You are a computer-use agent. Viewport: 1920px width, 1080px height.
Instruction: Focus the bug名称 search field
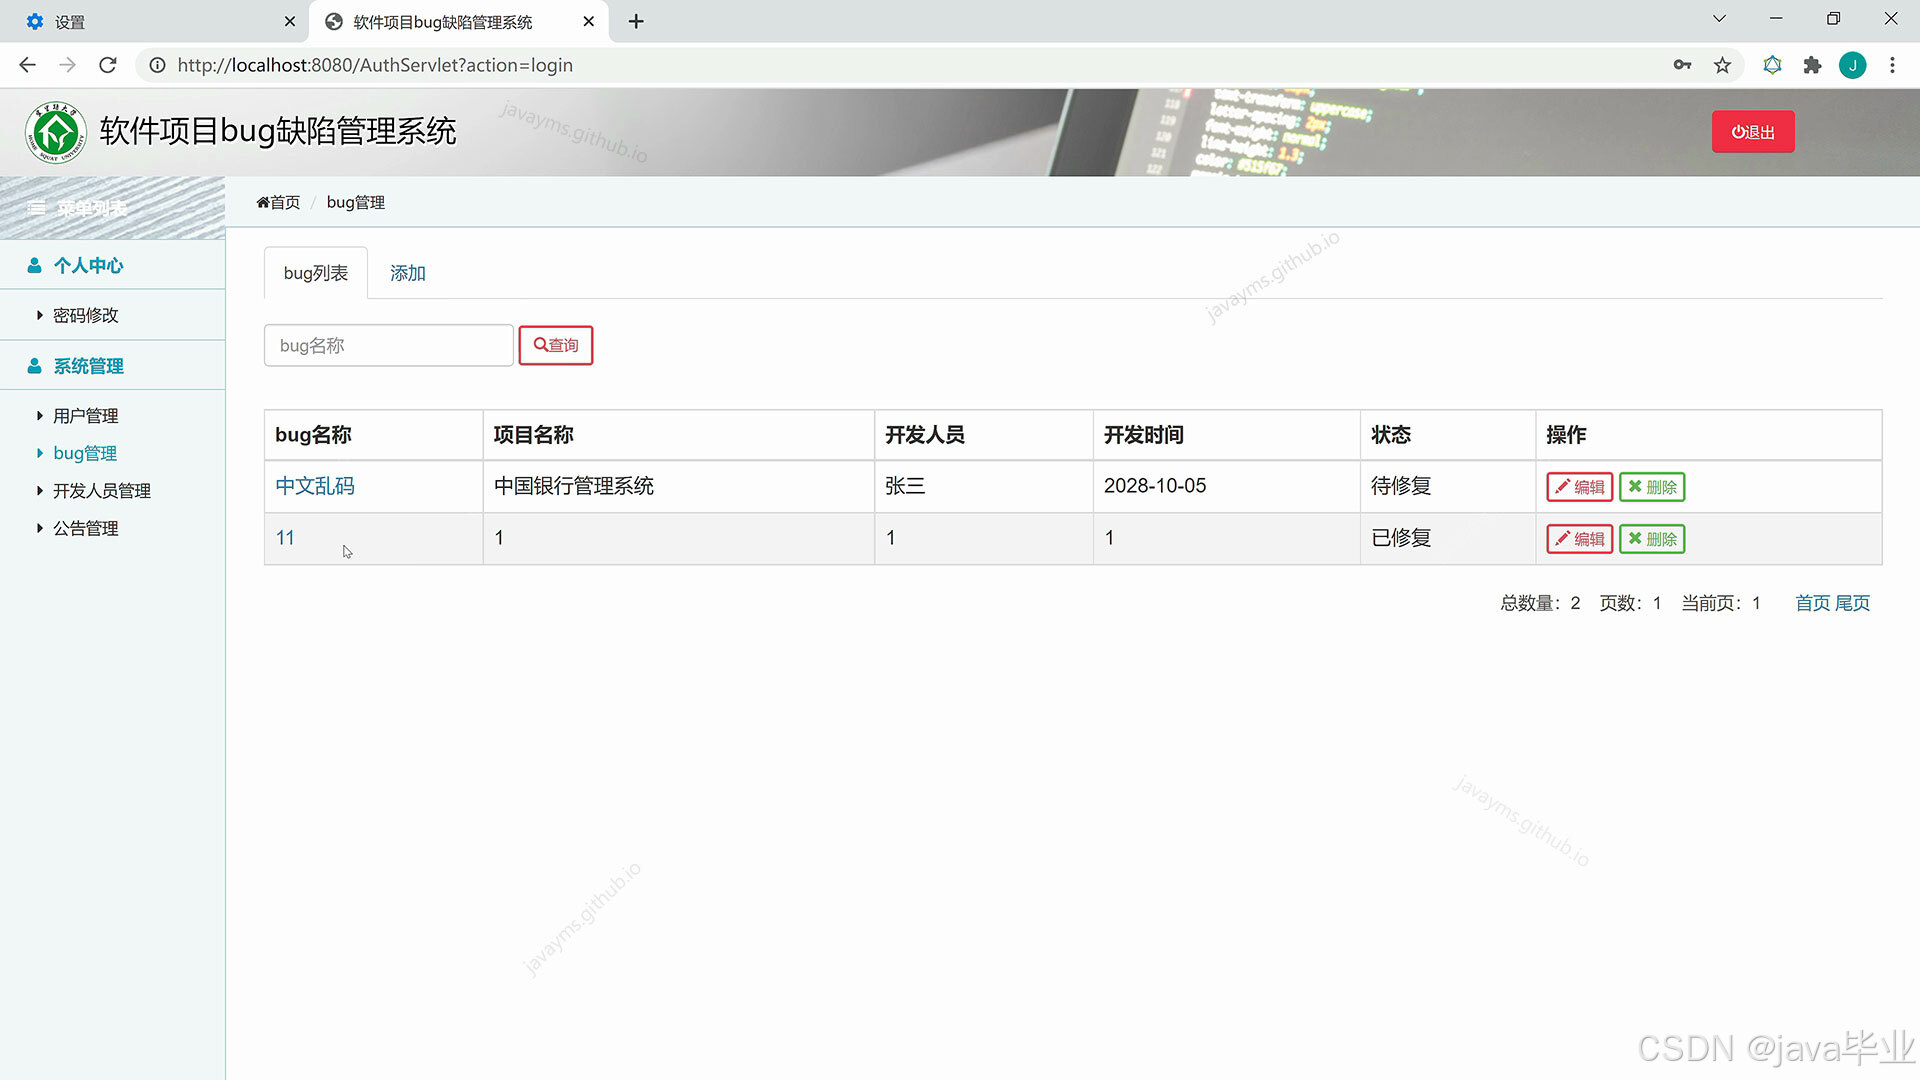[389, 345]
